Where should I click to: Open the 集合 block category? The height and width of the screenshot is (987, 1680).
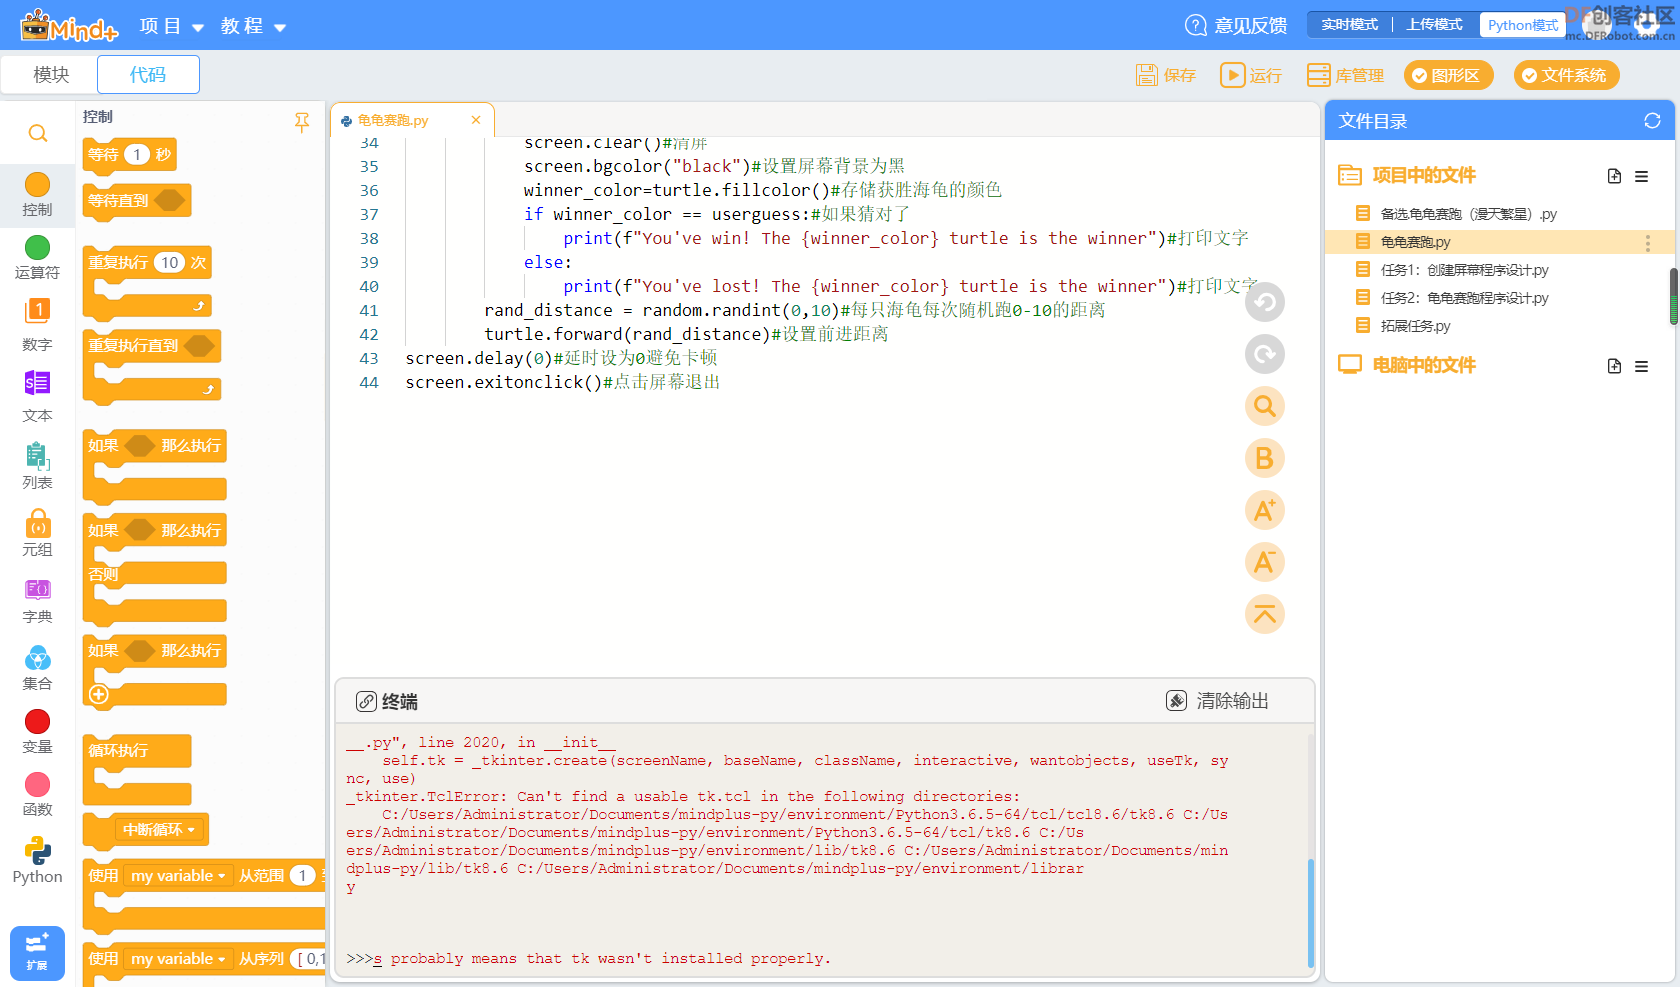[x=37, y=667]
